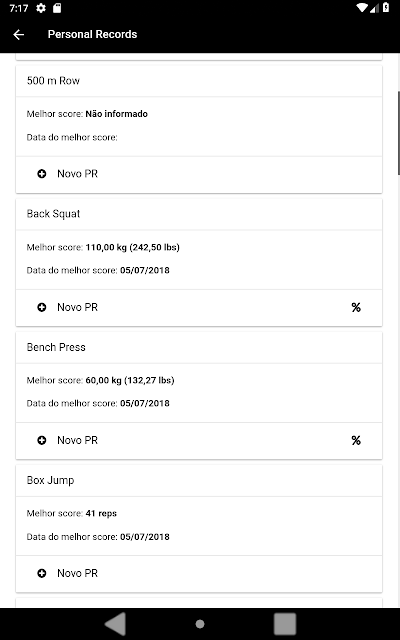Viewport: 400px width, 640px height.
Task: Click the vertical scrollbar on the right edge
Action: tap(399, 133)
